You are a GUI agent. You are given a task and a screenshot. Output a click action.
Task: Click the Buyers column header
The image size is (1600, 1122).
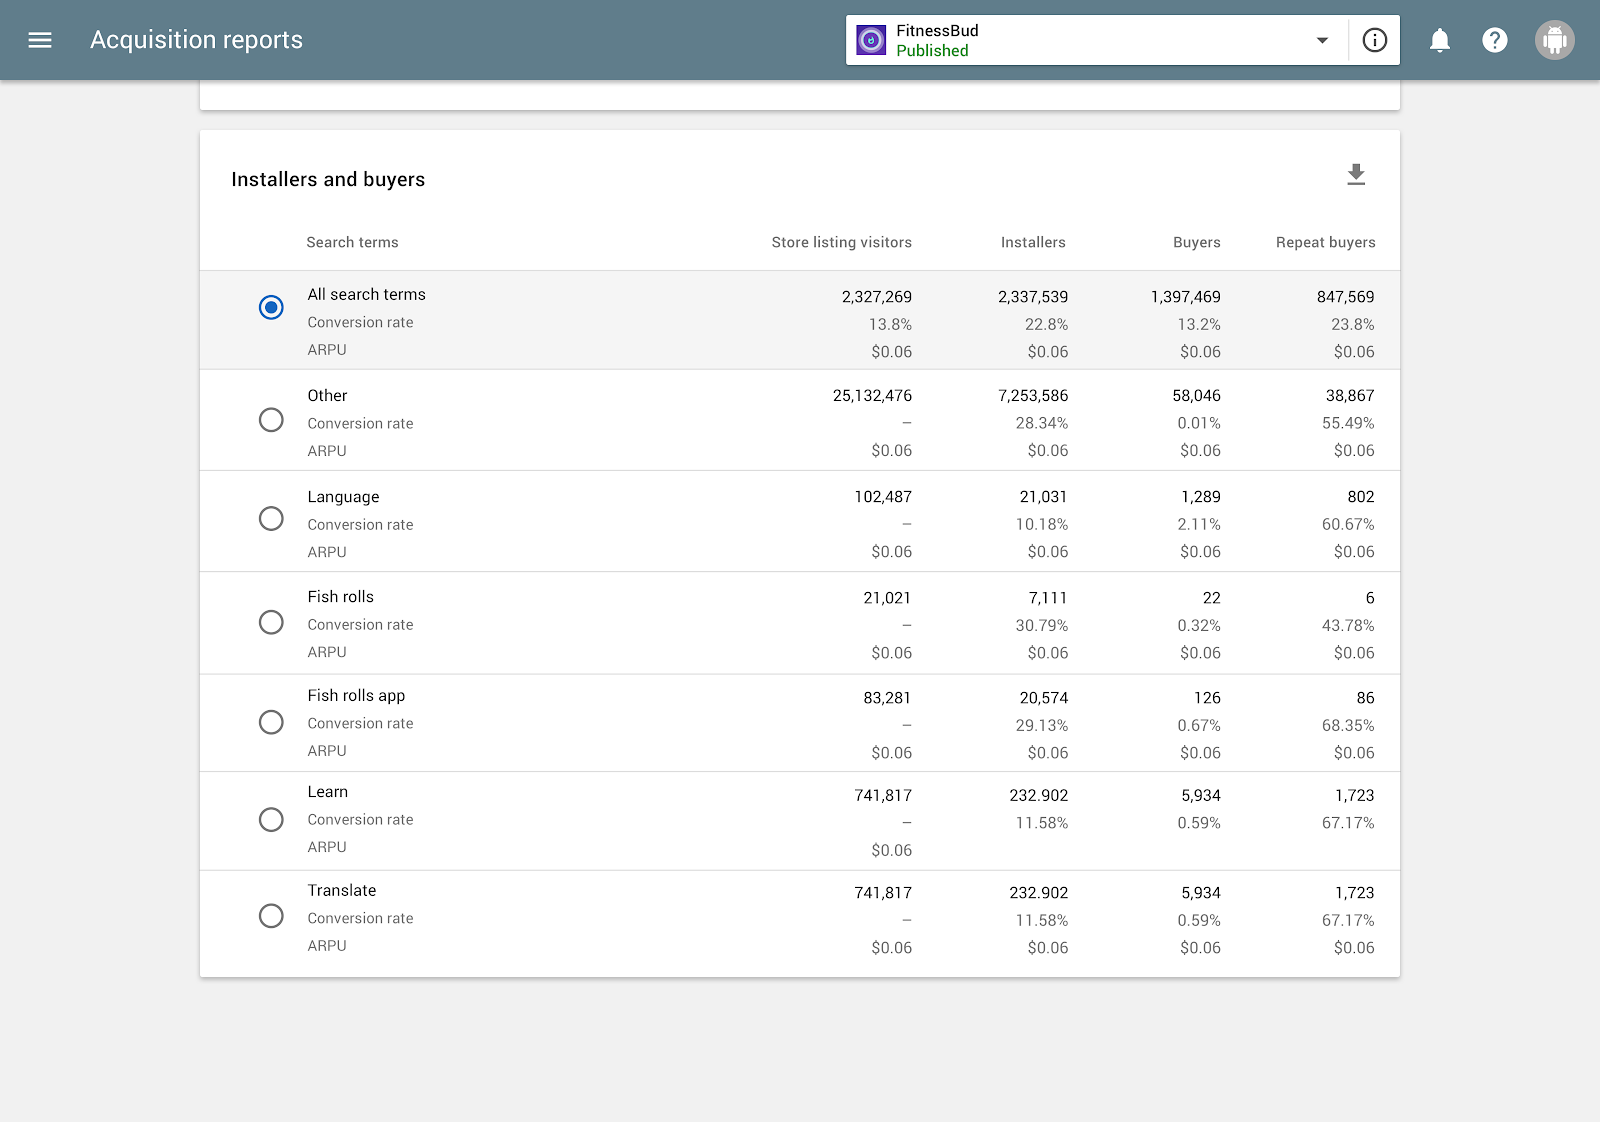tap(1196, 242)
